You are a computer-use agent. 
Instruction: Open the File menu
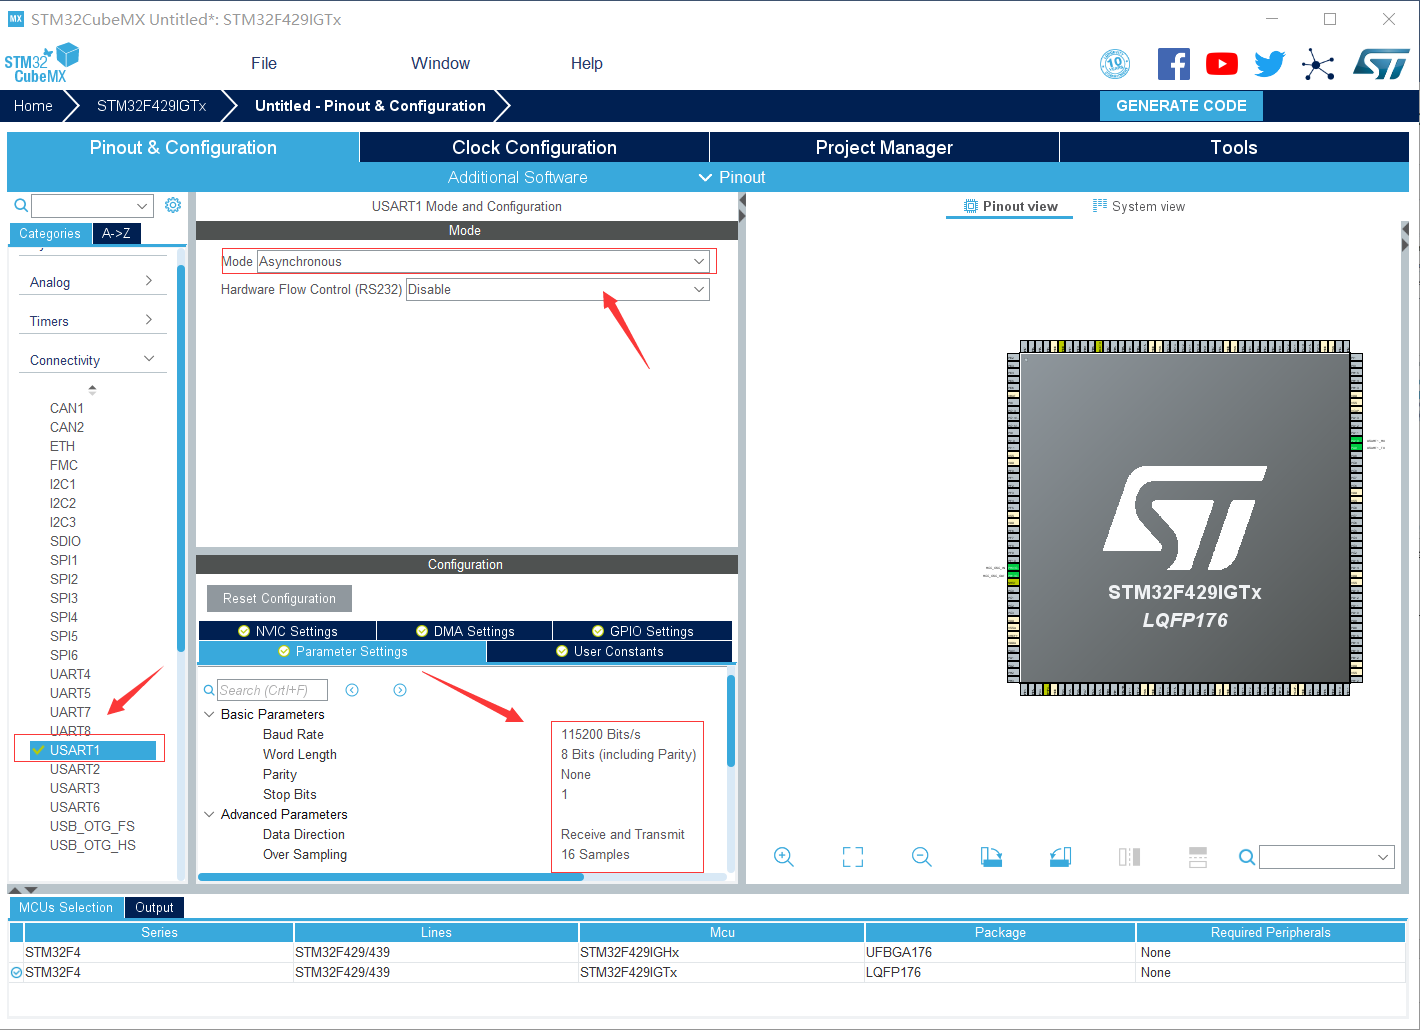tap(264, 63)
